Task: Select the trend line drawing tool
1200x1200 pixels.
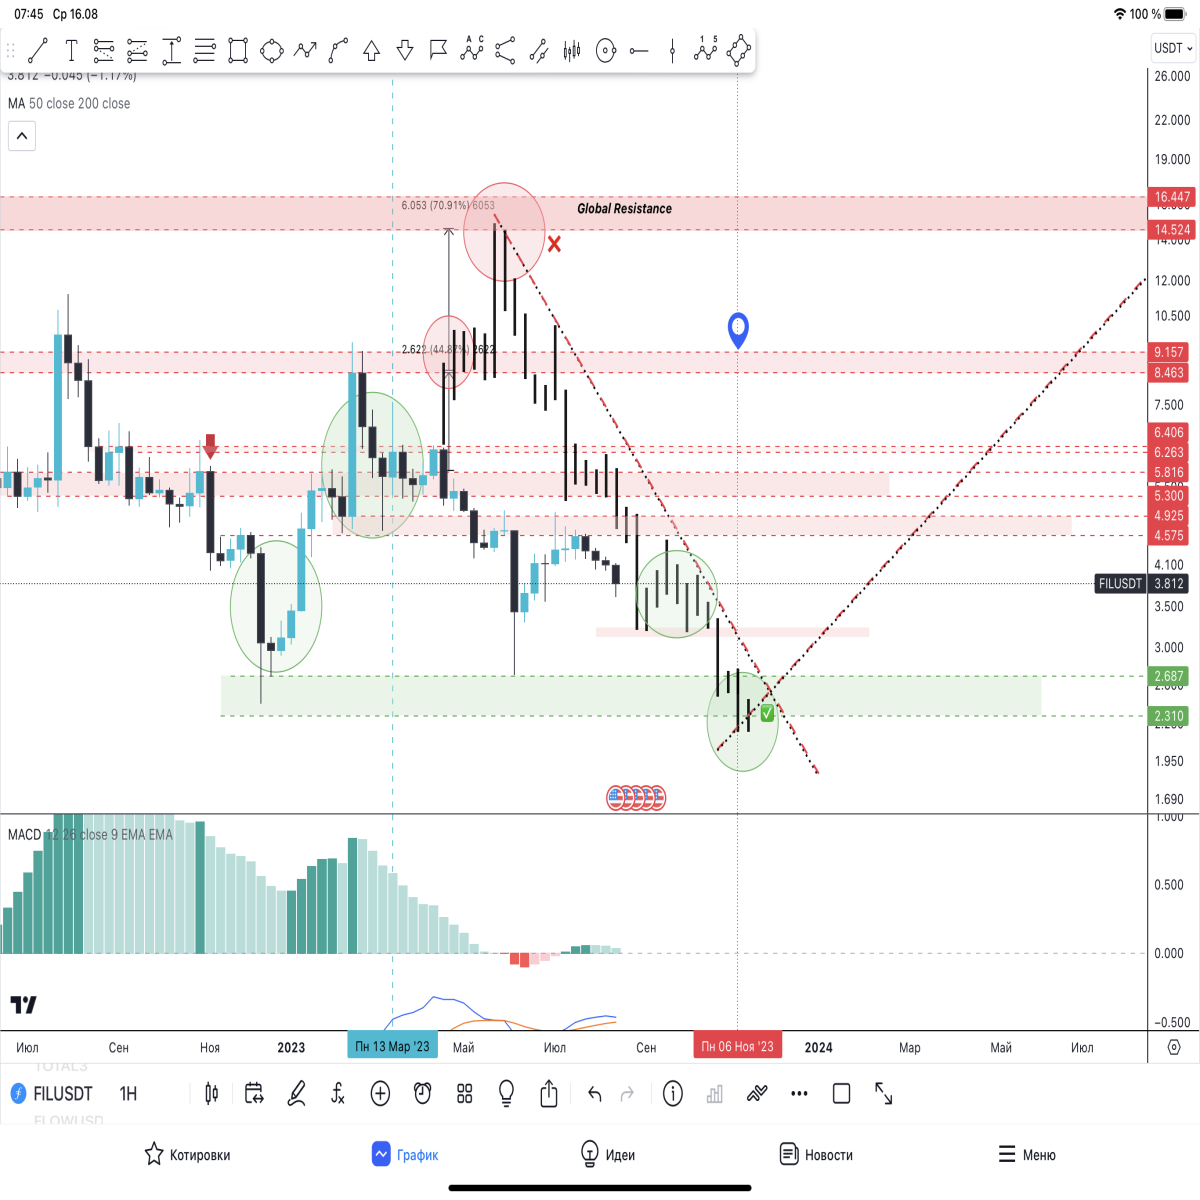Action: [38, 50]
